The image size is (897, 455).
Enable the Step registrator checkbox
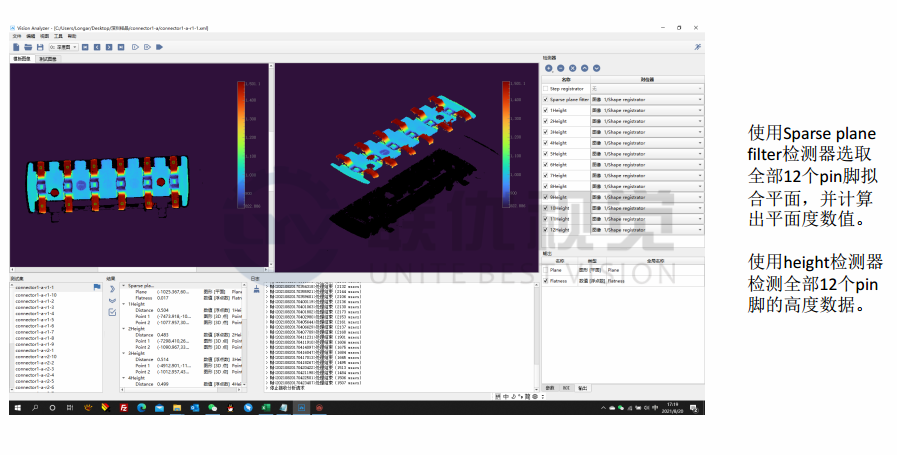coord(546,89)
